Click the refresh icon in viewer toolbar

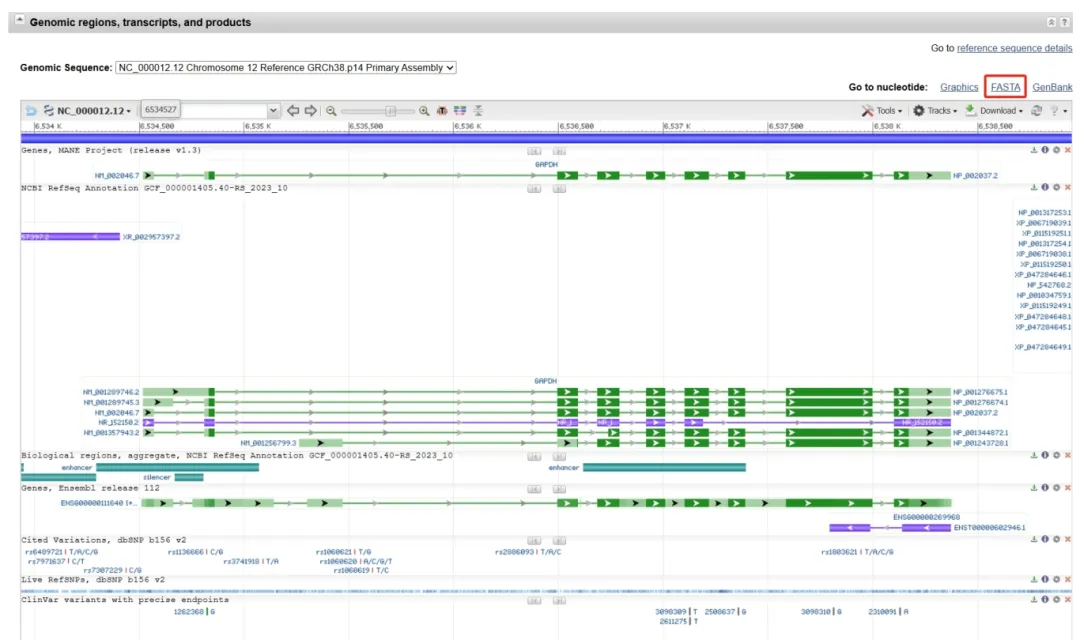click(x=1037, y=110)
